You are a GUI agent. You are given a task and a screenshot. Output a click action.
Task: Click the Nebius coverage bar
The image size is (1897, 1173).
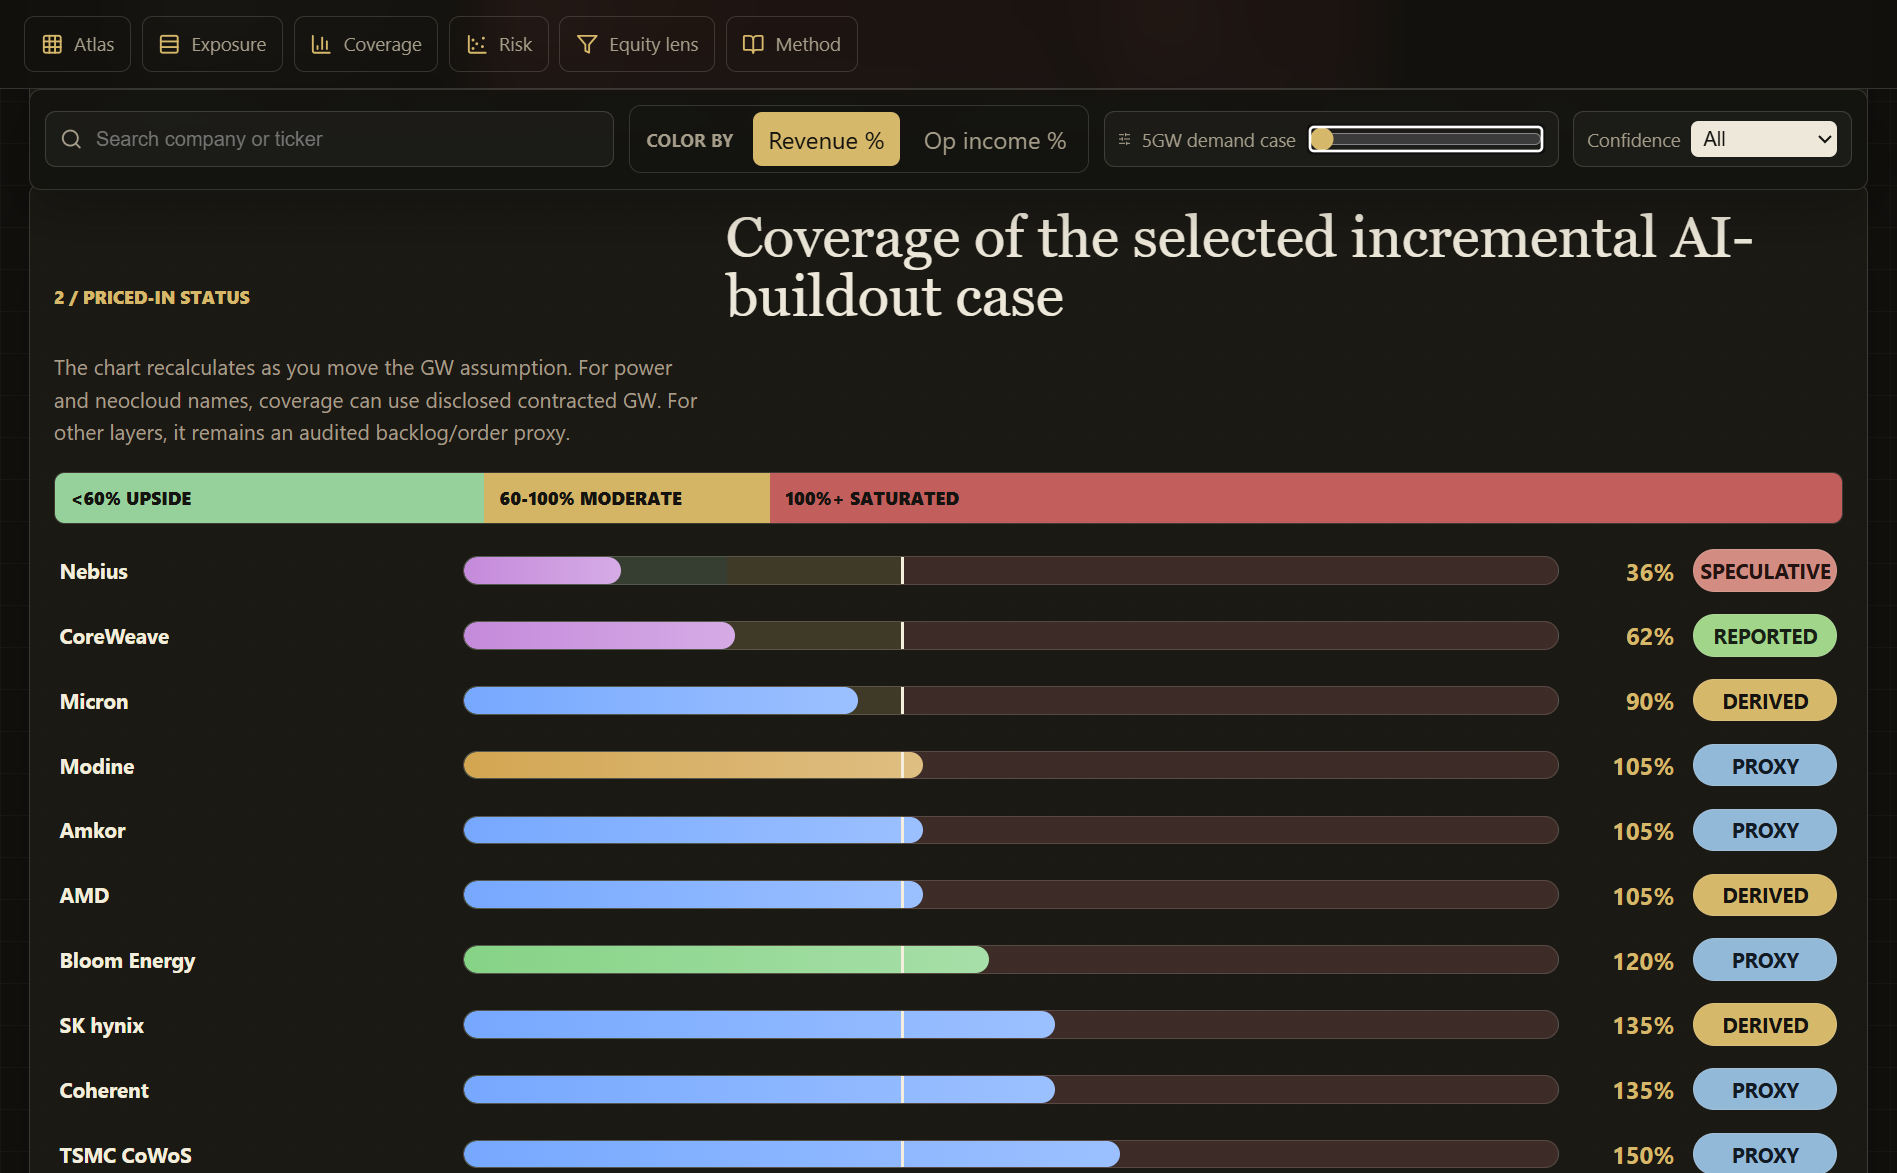tap(1011, 571)
